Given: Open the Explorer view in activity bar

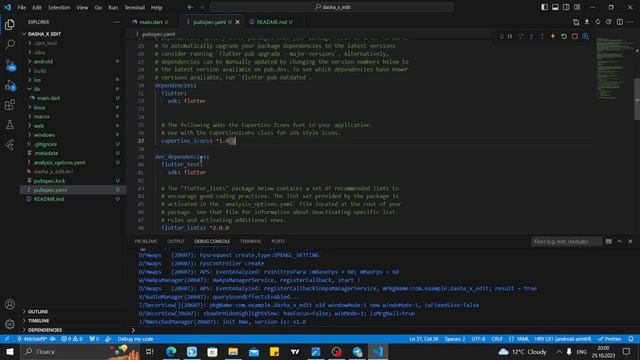Looking at the screenshot, I should pos(10,24).
